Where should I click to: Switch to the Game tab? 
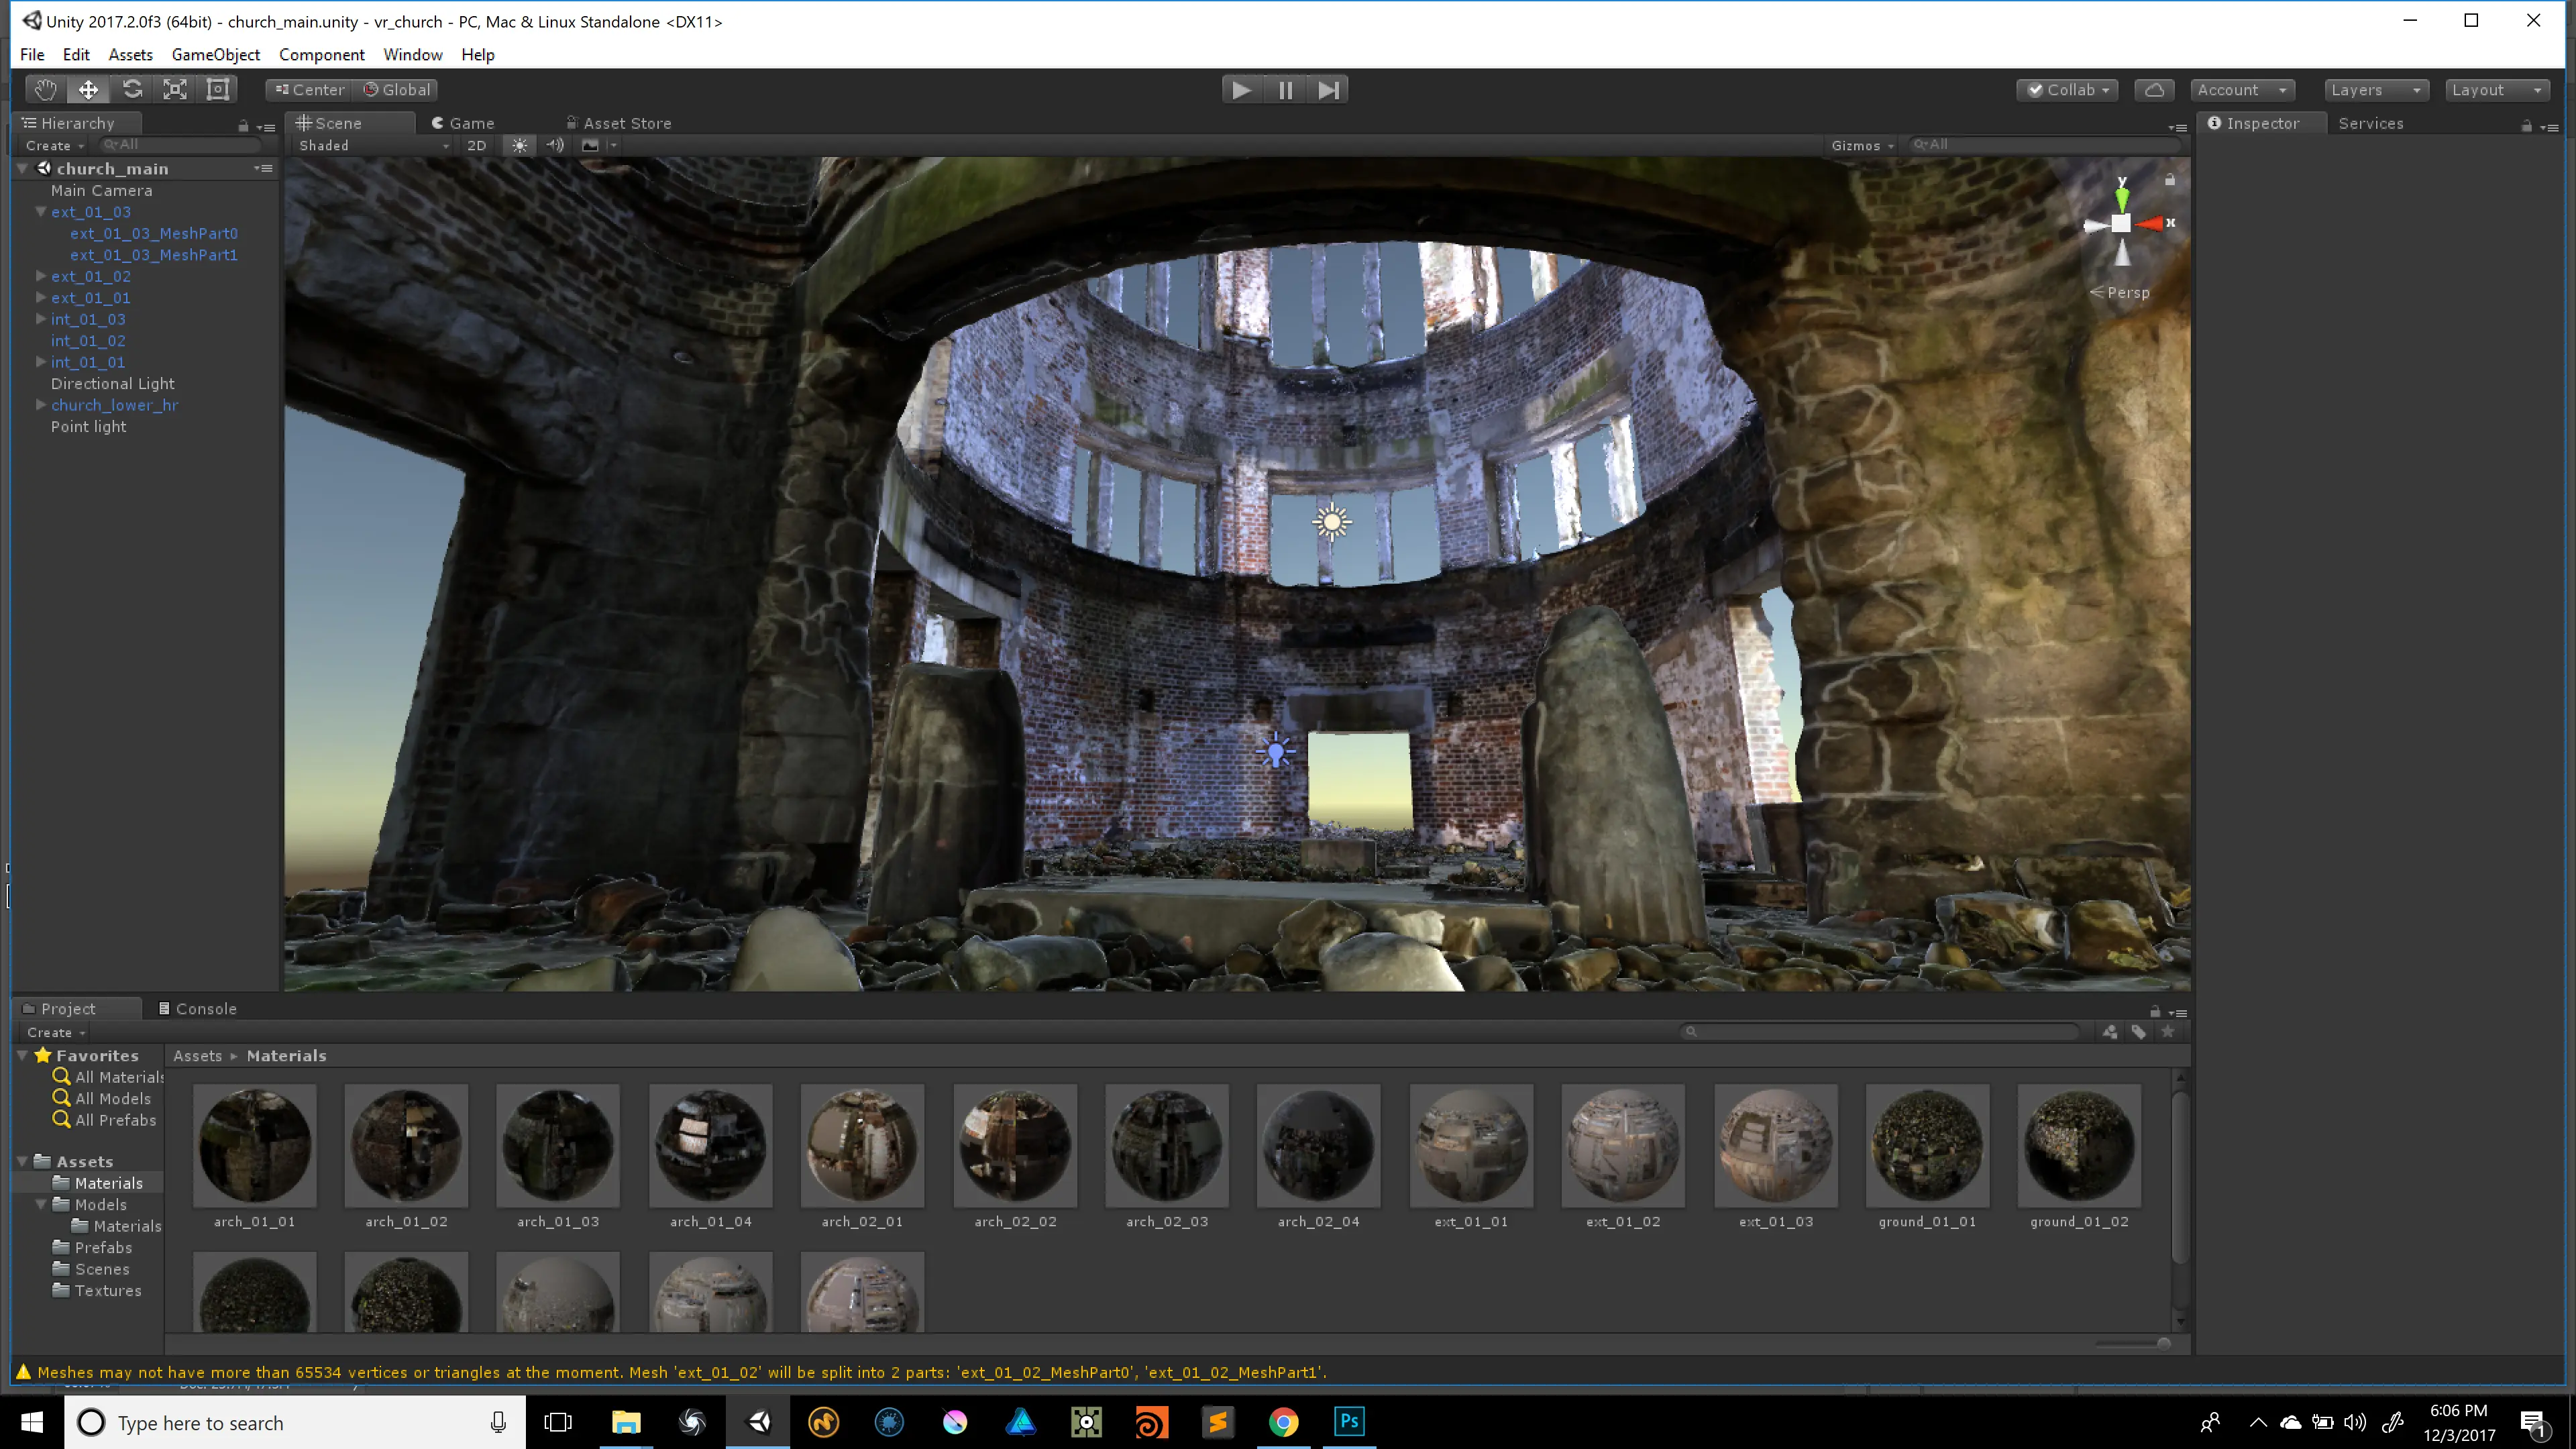coord(463,123)
